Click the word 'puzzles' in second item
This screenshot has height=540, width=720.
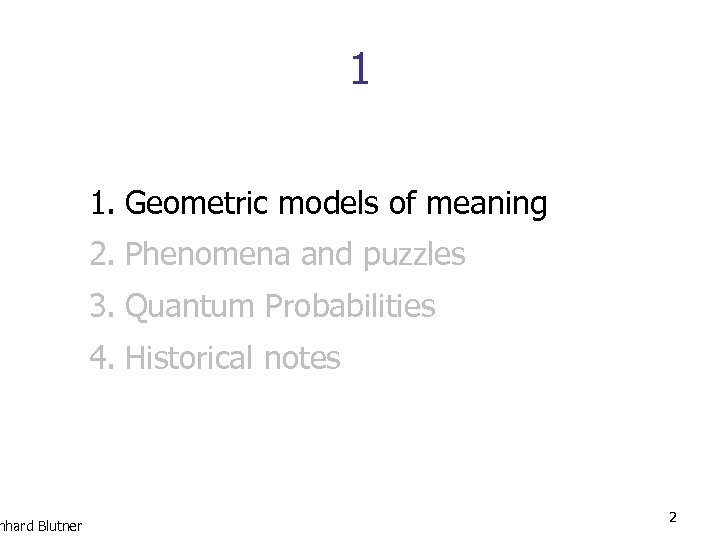(414, 256)
